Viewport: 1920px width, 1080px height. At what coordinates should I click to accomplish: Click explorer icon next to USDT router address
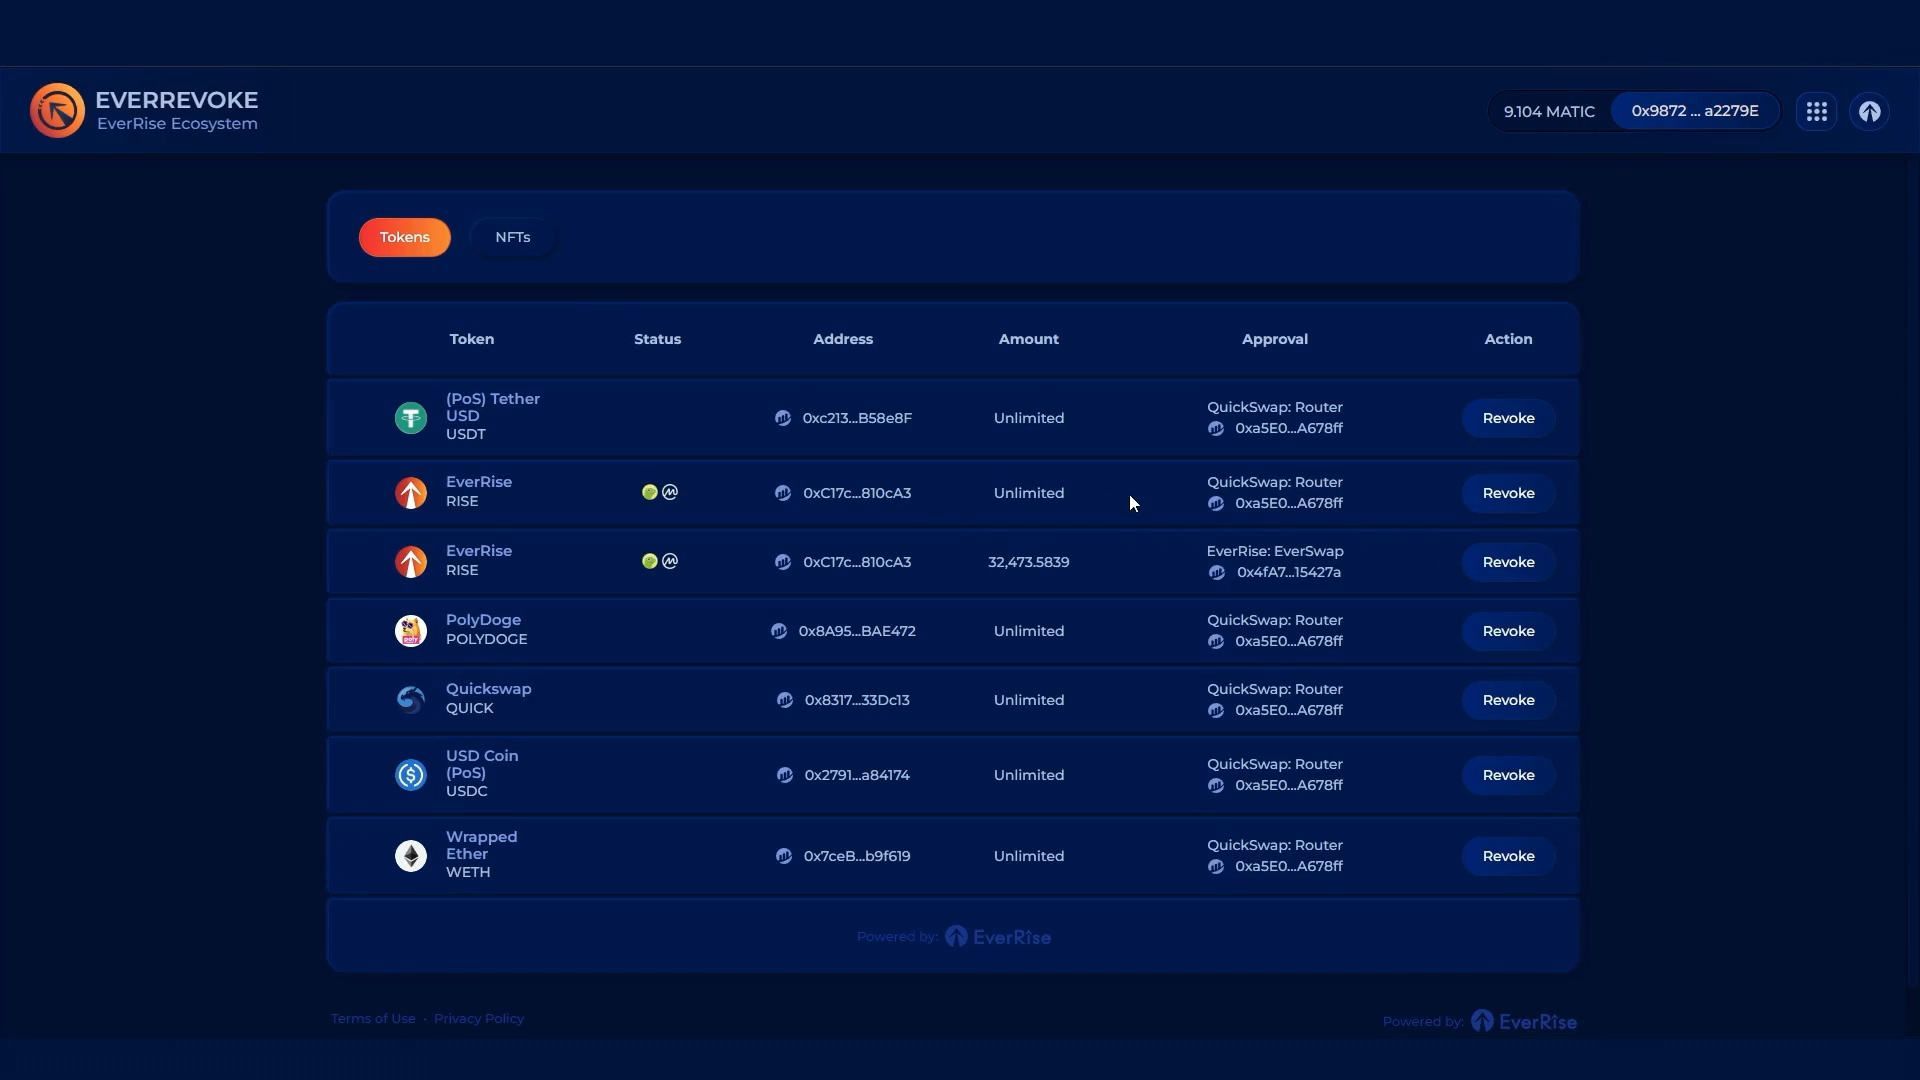[x=1216, y=429]
